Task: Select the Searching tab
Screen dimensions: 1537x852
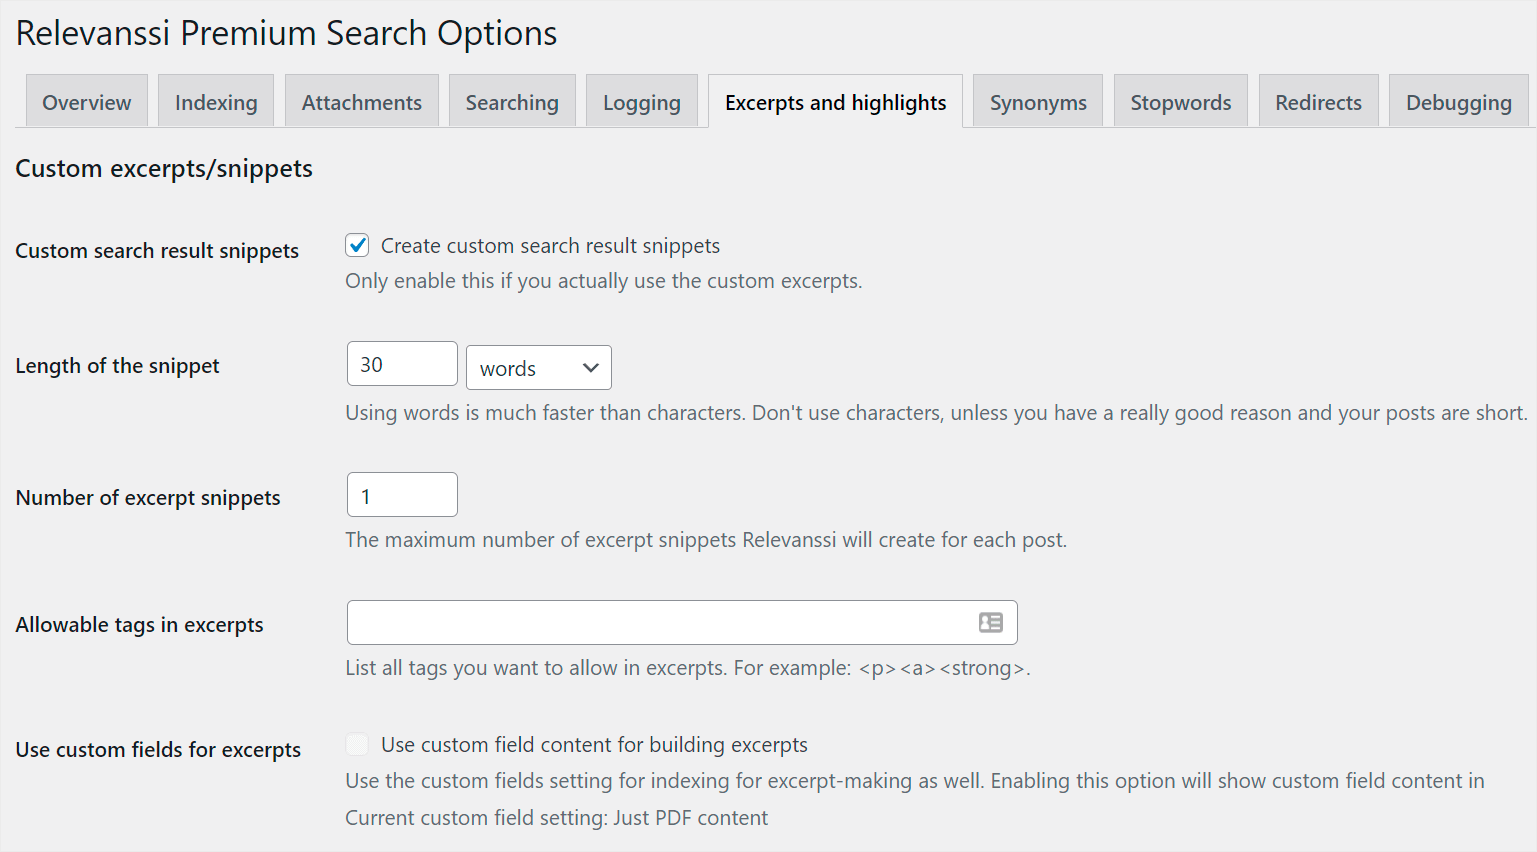Action: [512, 102]
